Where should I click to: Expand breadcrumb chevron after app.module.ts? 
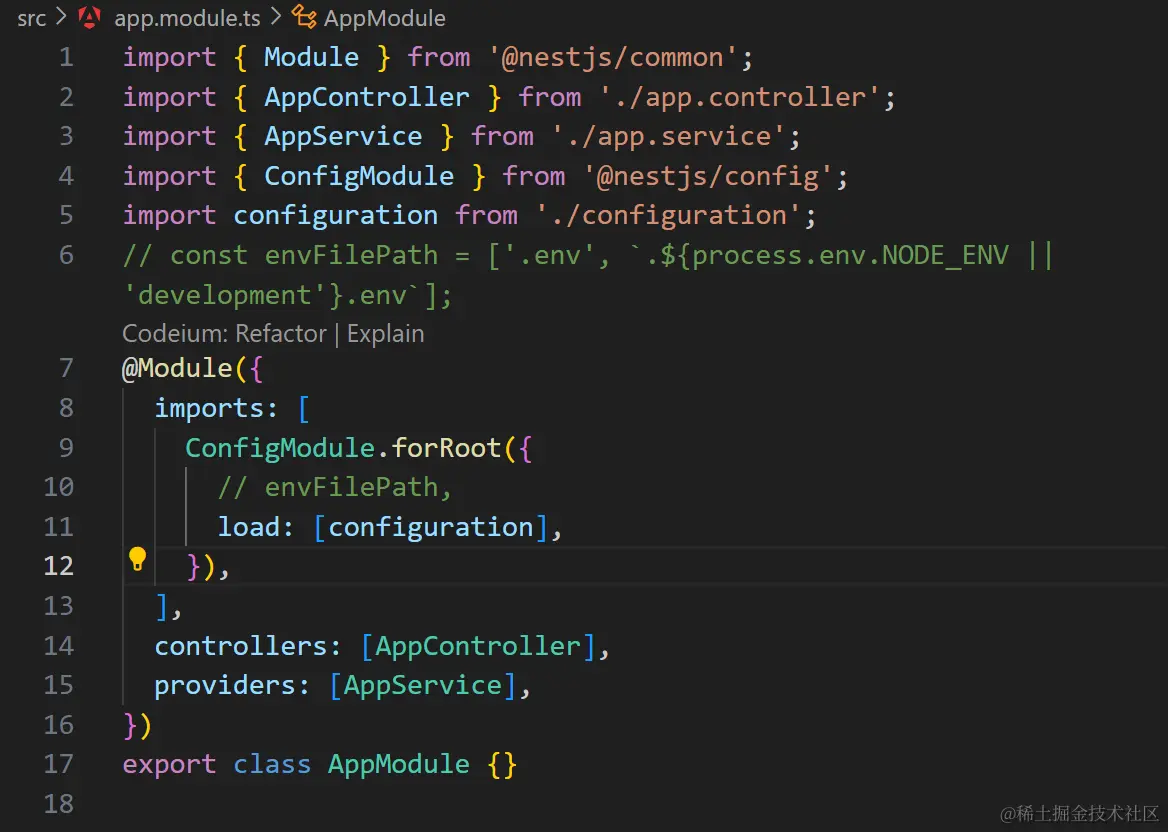click(276, 17)
